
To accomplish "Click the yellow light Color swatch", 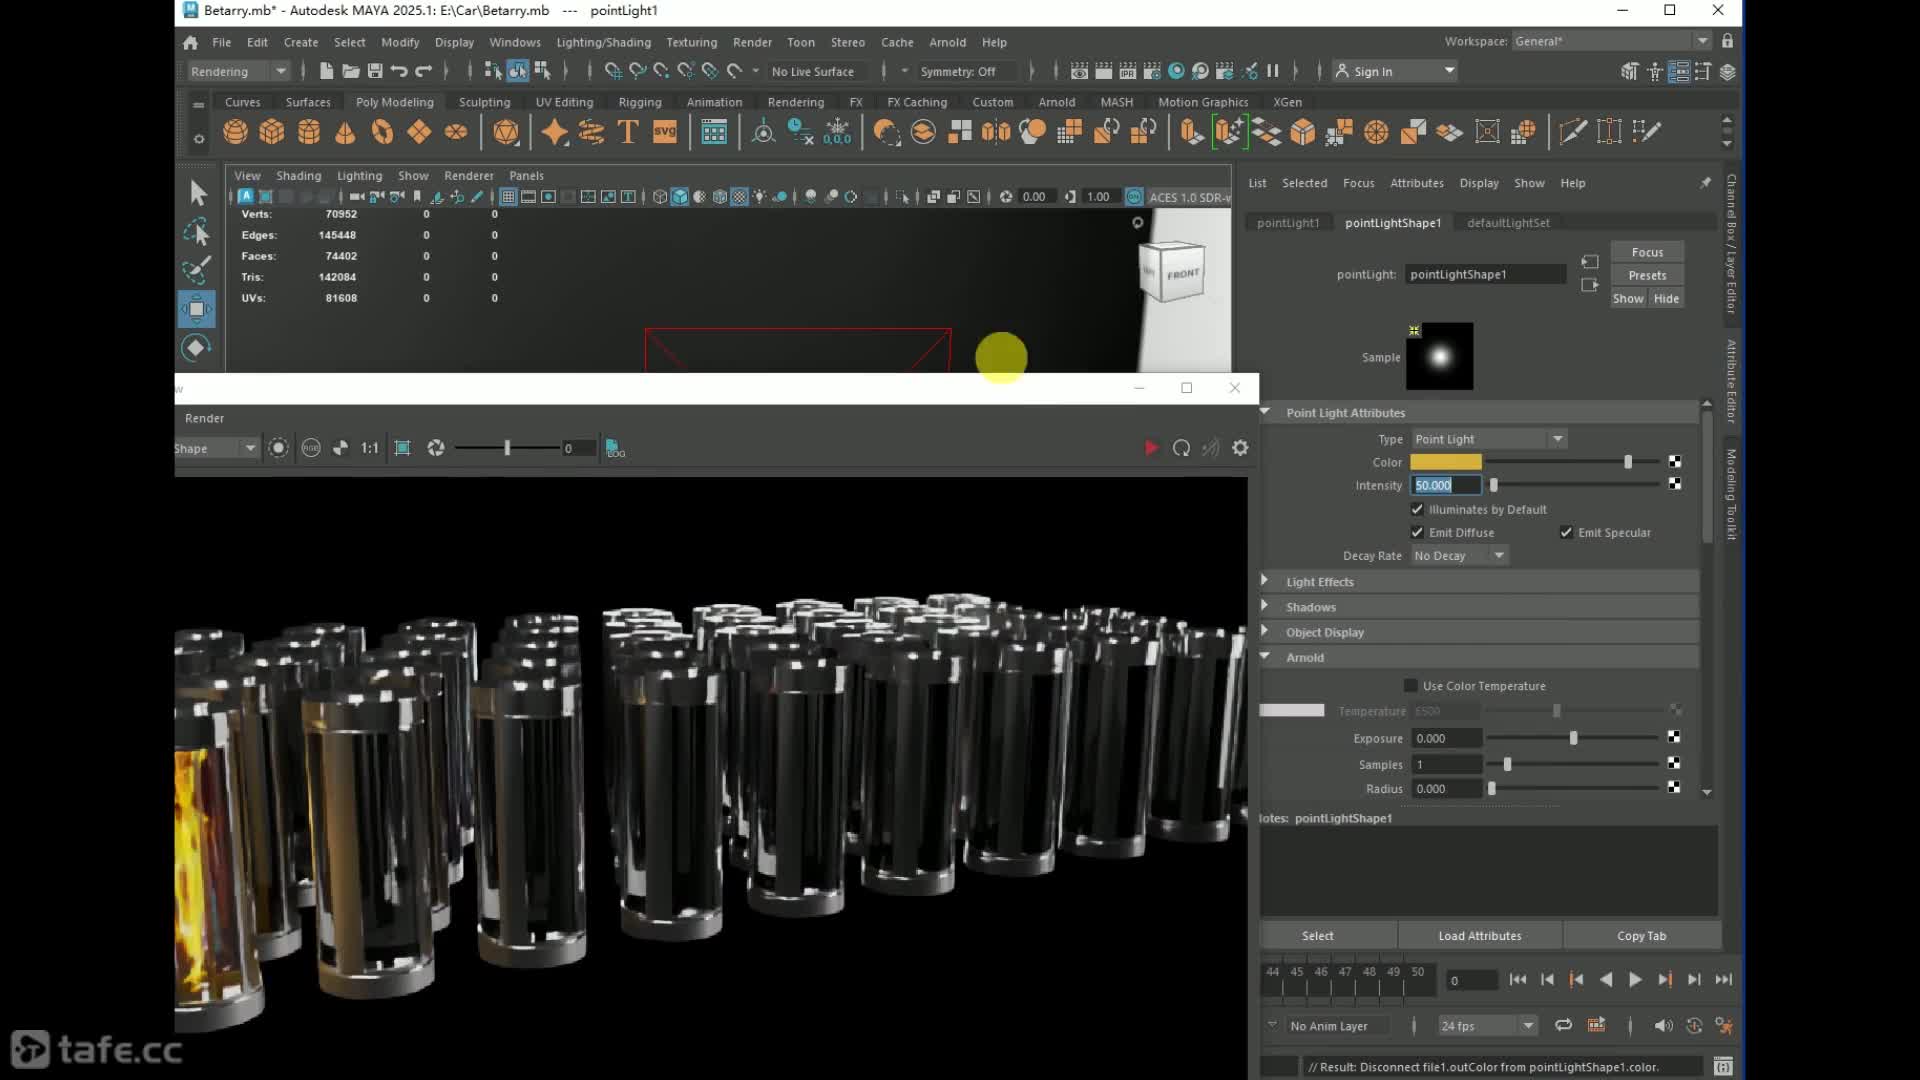I will (x=1445, y=462).
